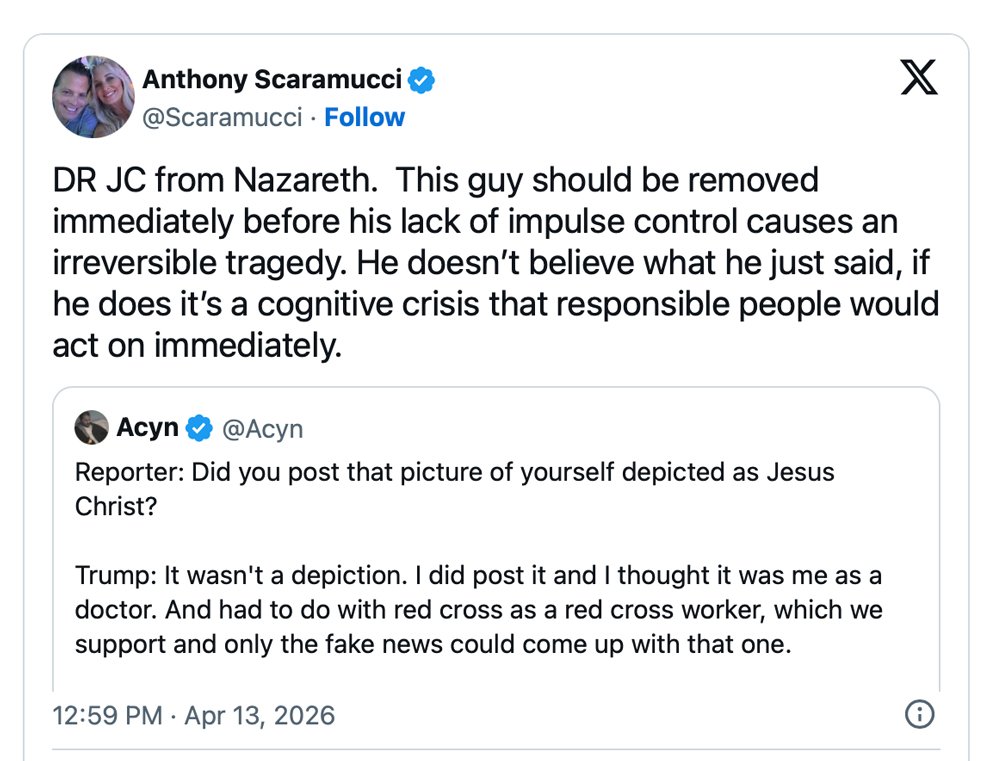The image size is (990, 761).
Task: View Anthony Scaramucci's profile photo
Action: click(93, 97)
